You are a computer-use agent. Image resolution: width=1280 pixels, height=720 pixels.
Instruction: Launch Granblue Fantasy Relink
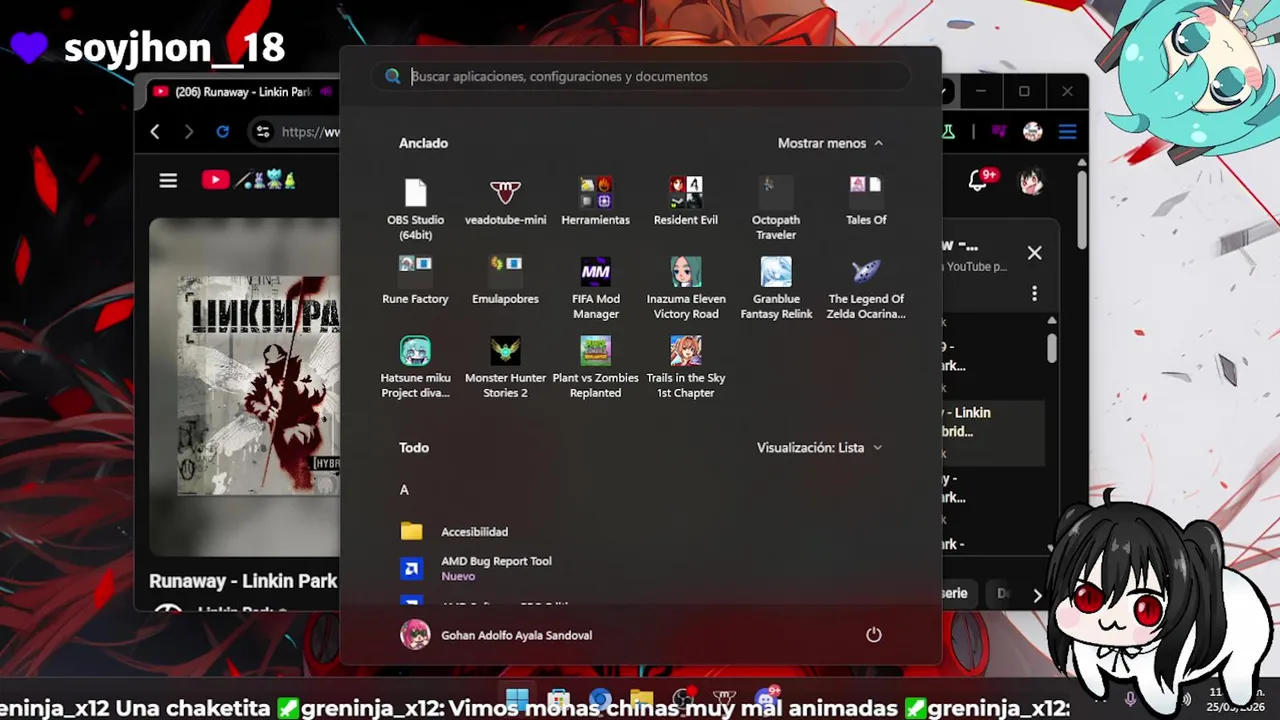(x=776, y=288)
